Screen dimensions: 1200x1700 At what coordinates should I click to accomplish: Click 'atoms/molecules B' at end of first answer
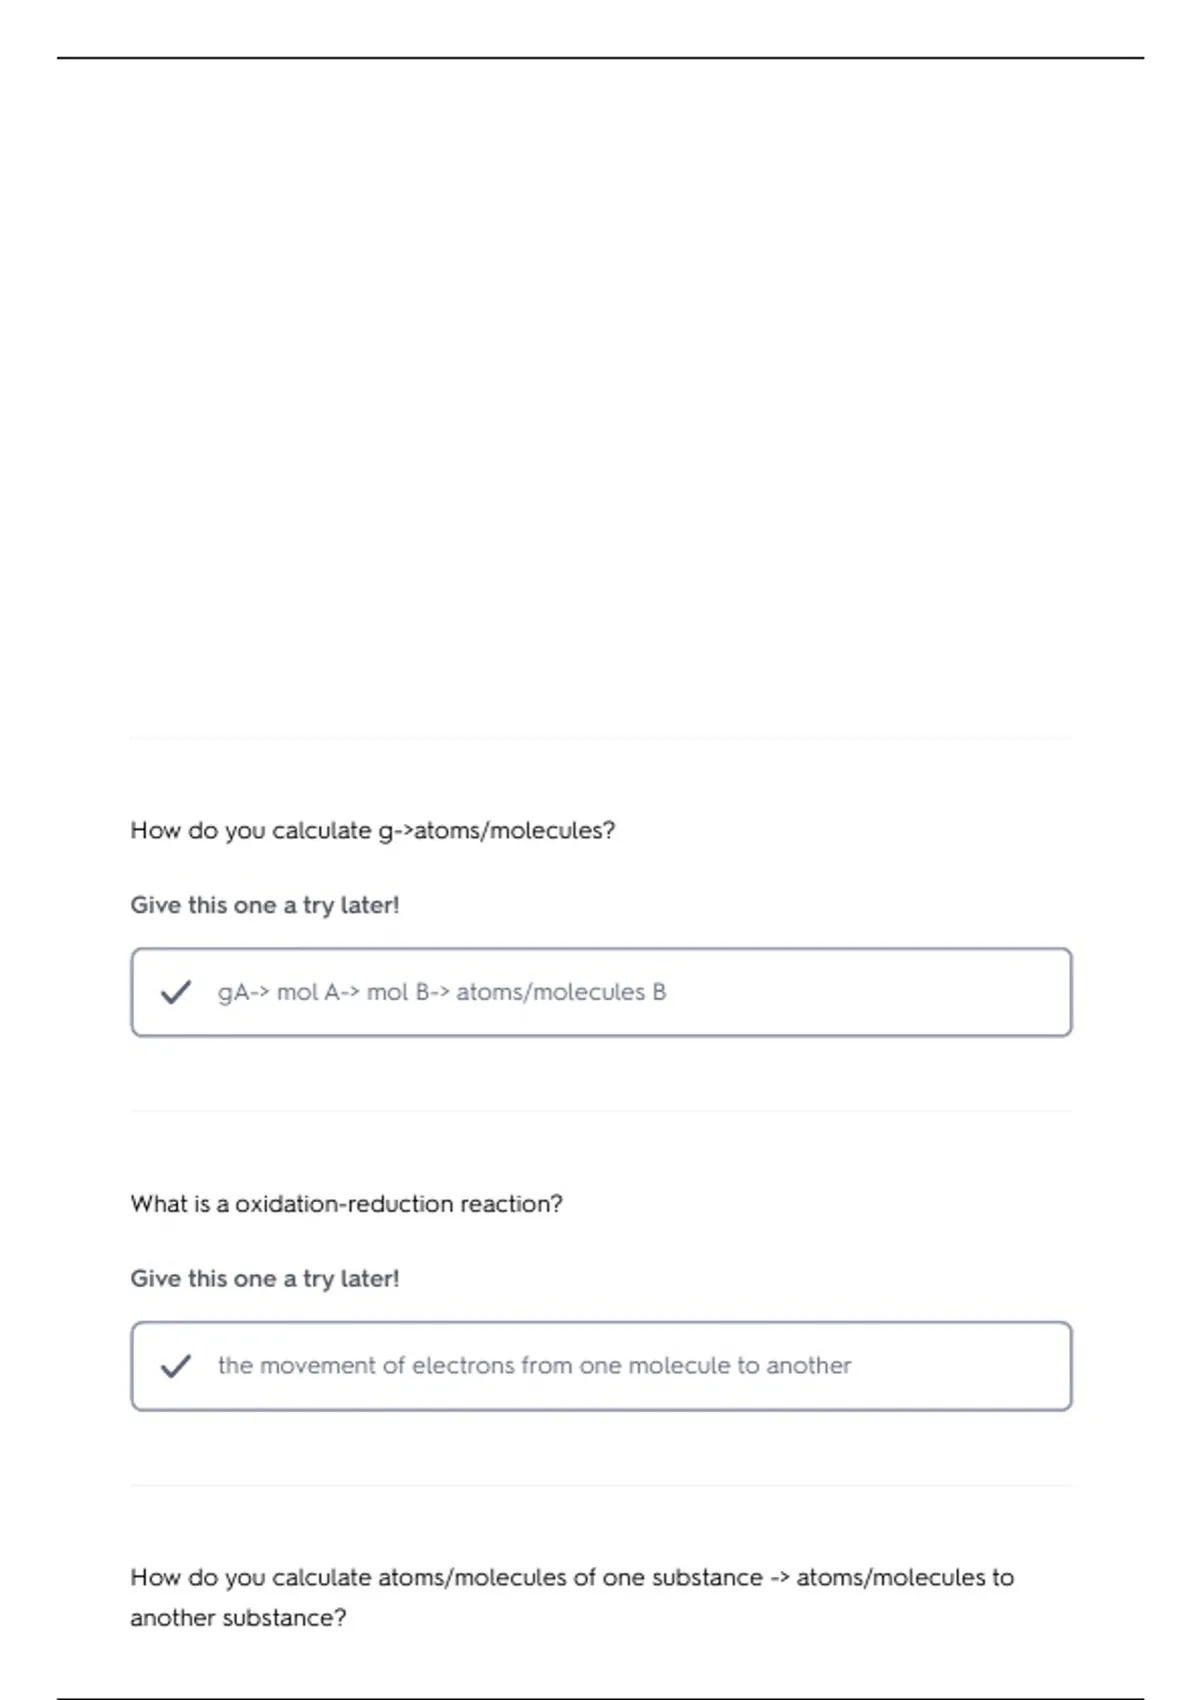coord(561,992)
